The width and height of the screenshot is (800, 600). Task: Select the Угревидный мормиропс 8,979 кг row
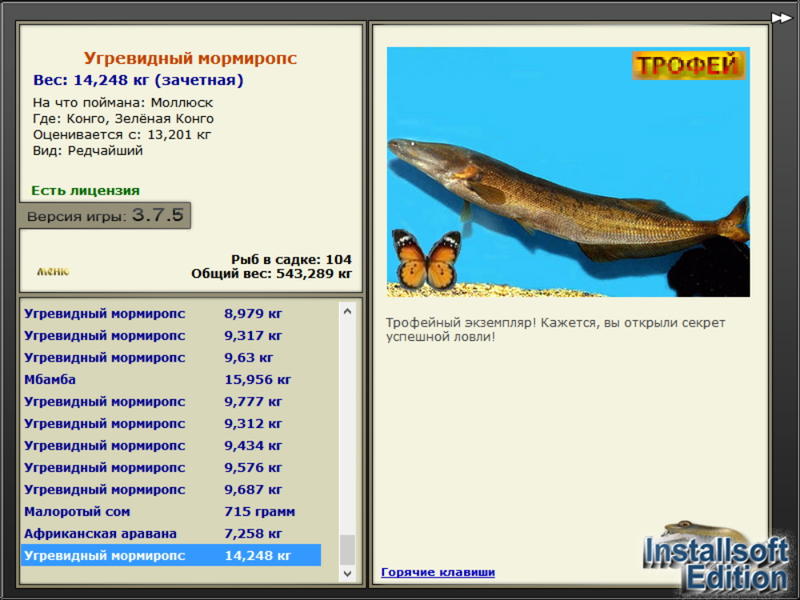click(x=171, y=313)
